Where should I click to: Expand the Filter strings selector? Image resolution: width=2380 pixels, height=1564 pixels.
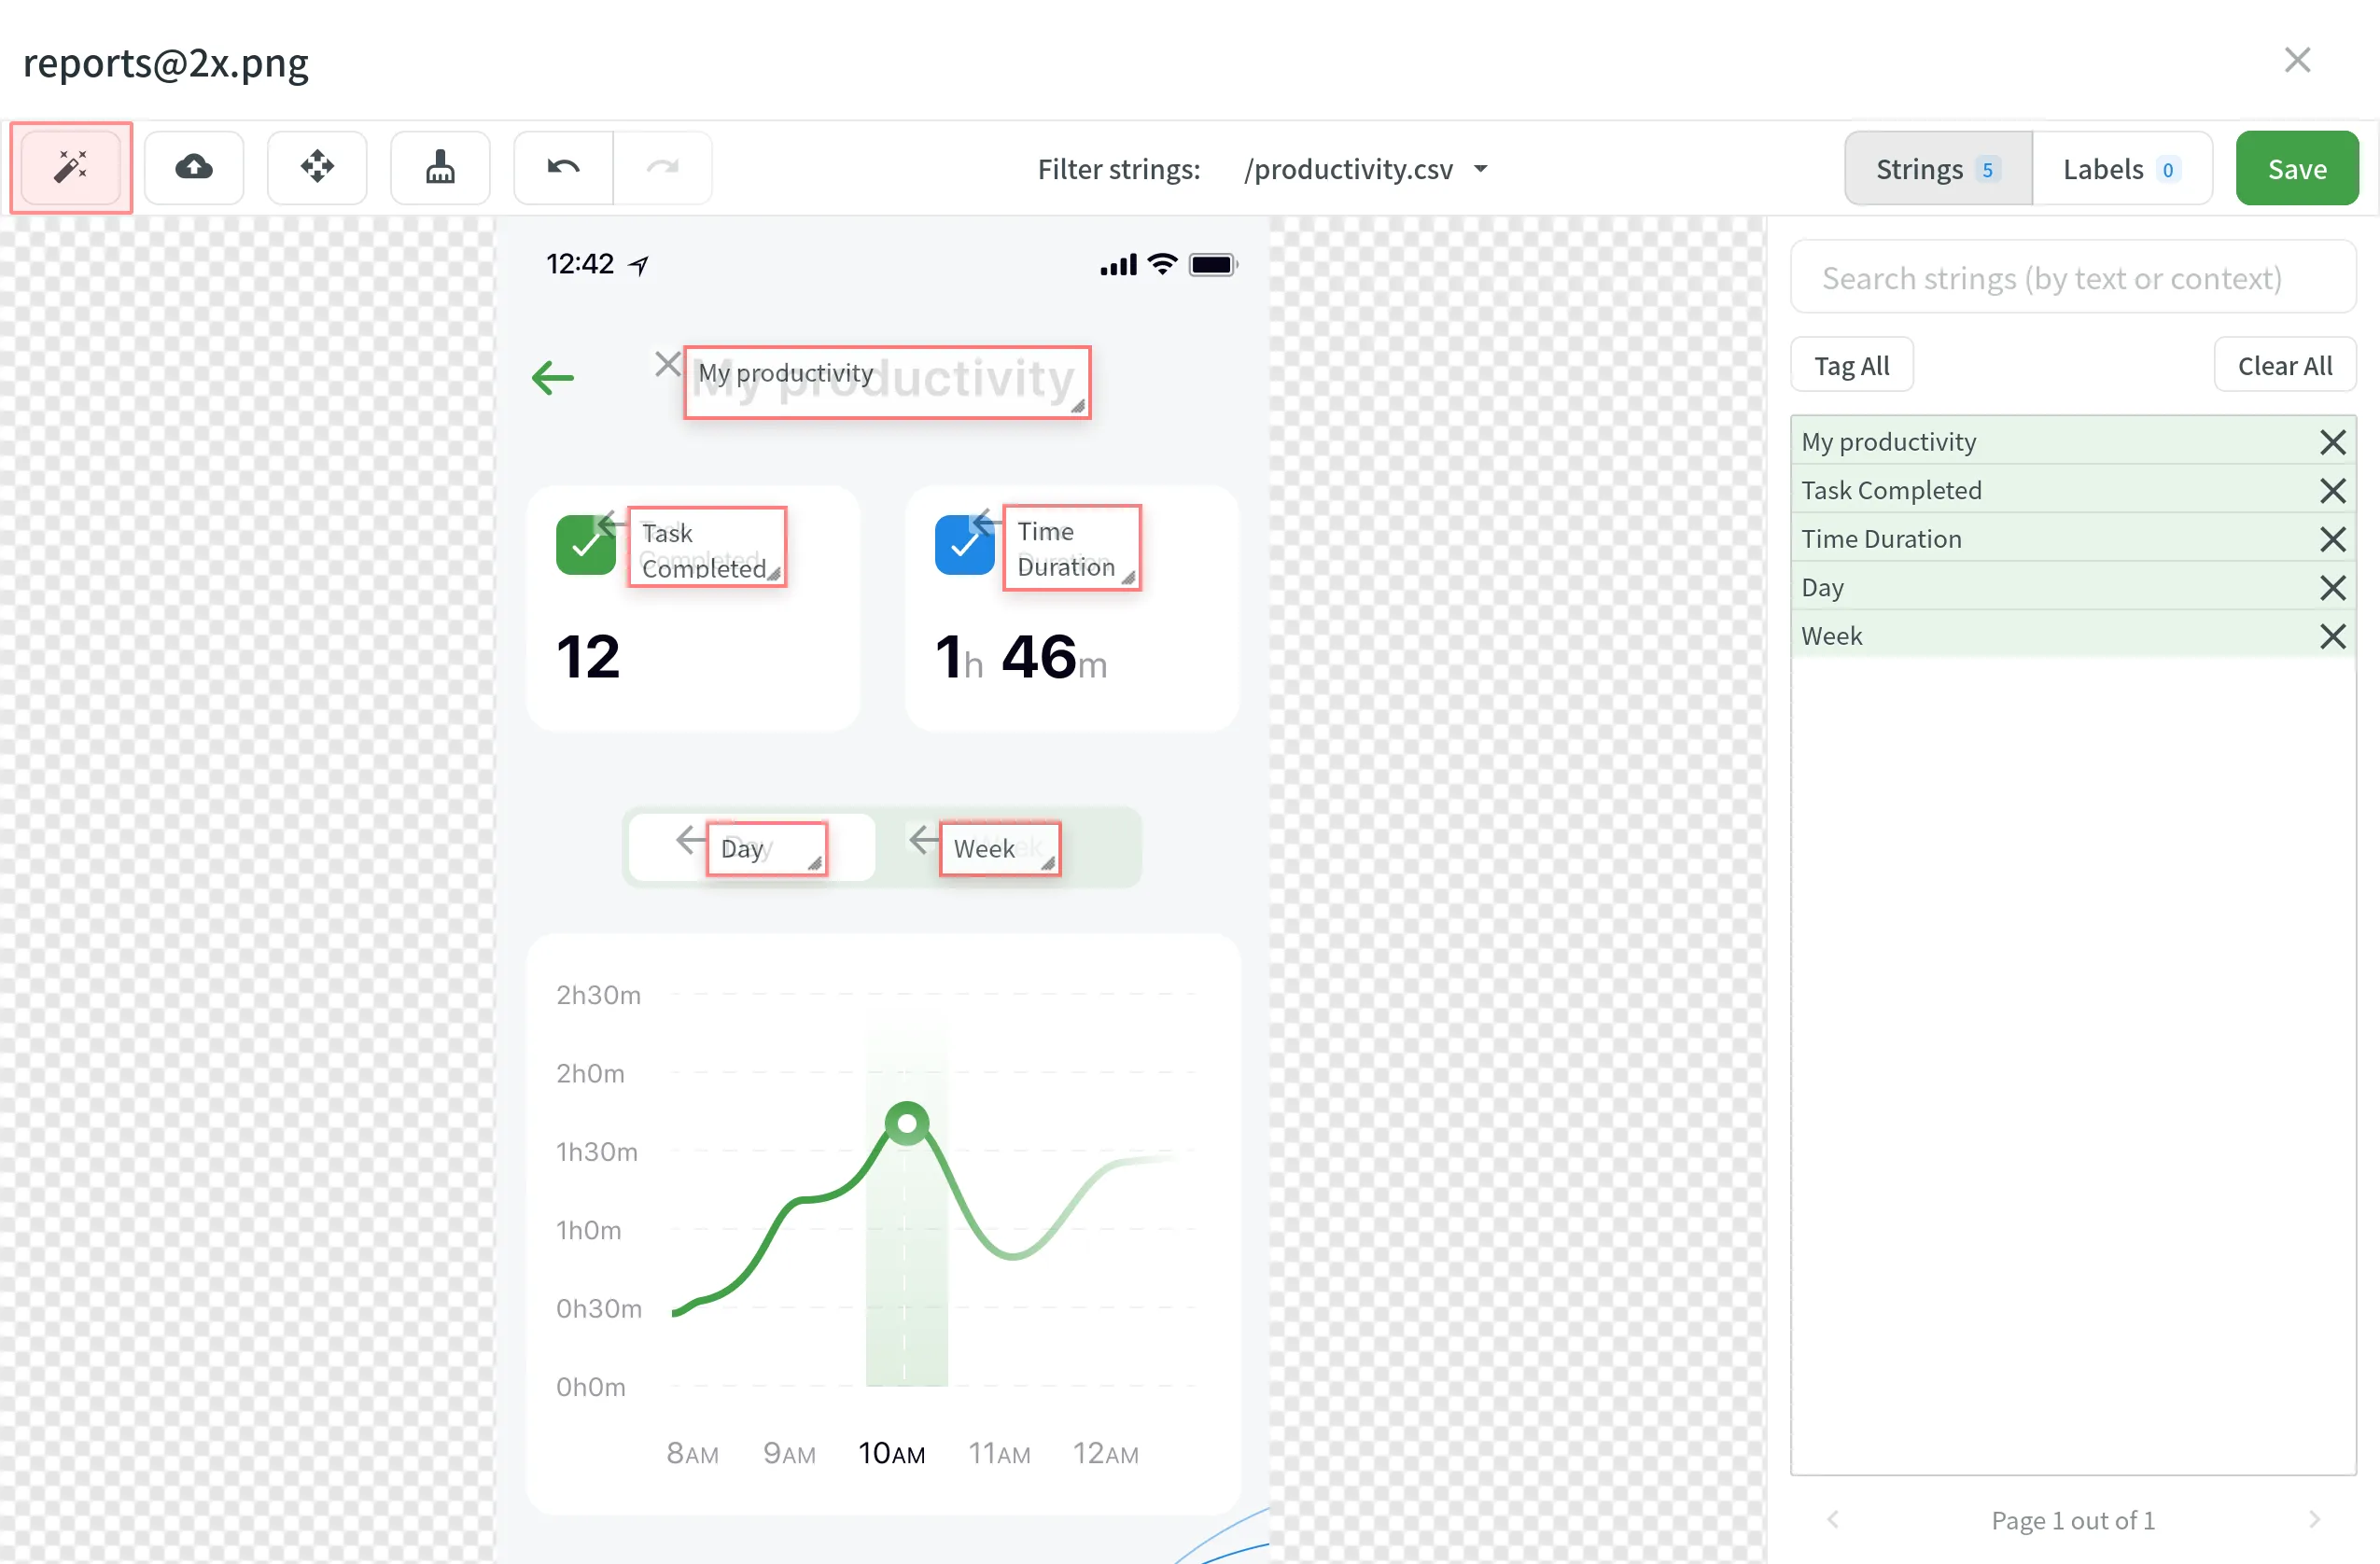pos(1479,168)
